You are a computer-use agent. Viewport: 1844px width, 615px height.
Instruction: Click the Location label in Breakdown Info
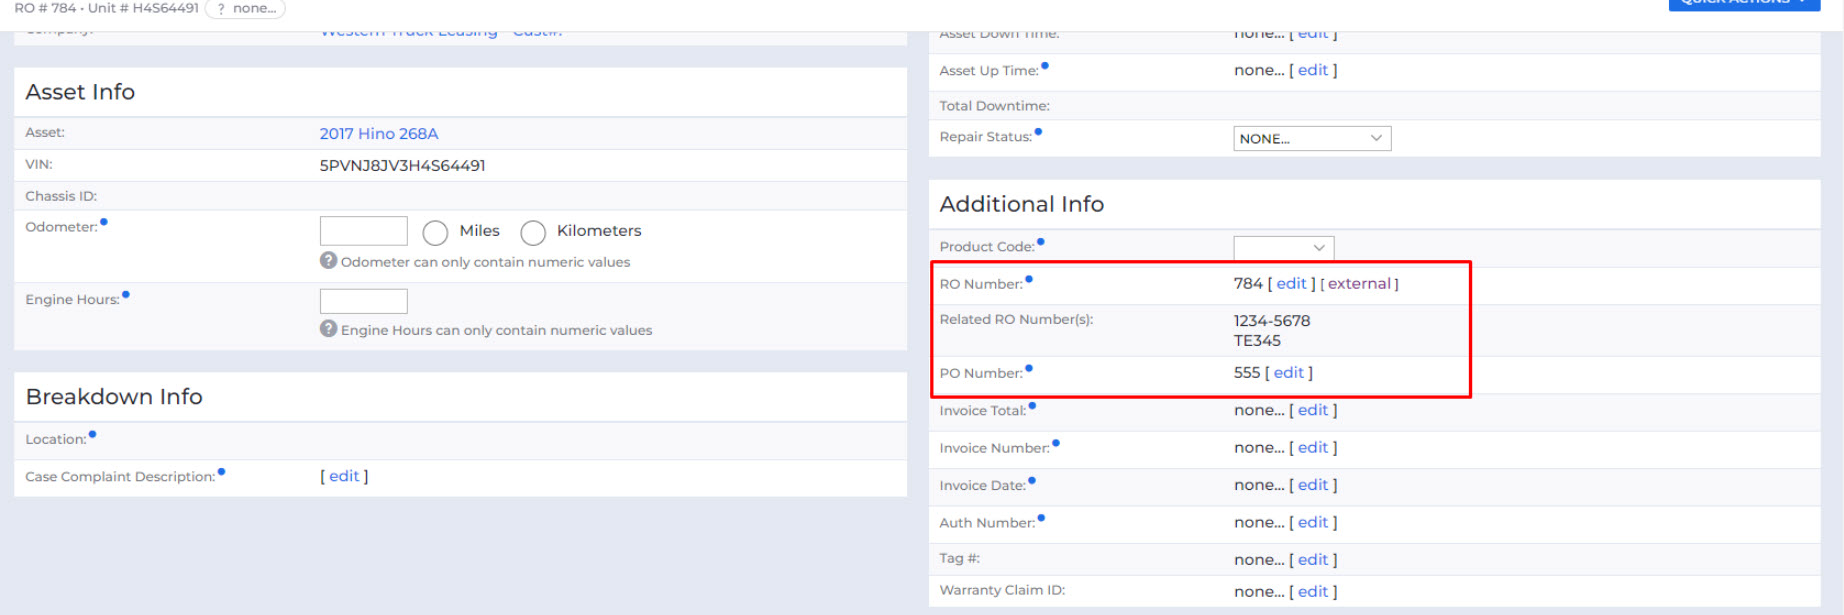pos(56,439)
